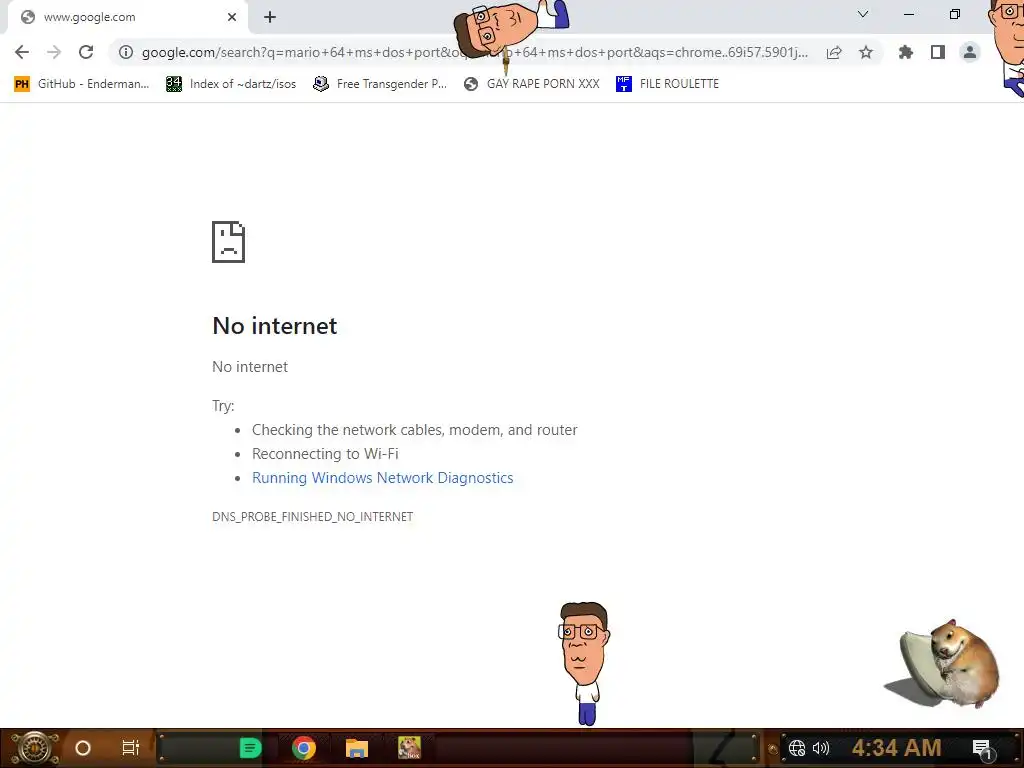Image resolution: width=1024 pixels, height=768 pixels.
Task: Click the DNS_PROBE_FINISHED_NO_INTERNET error code
Action: tap(313, 517)
